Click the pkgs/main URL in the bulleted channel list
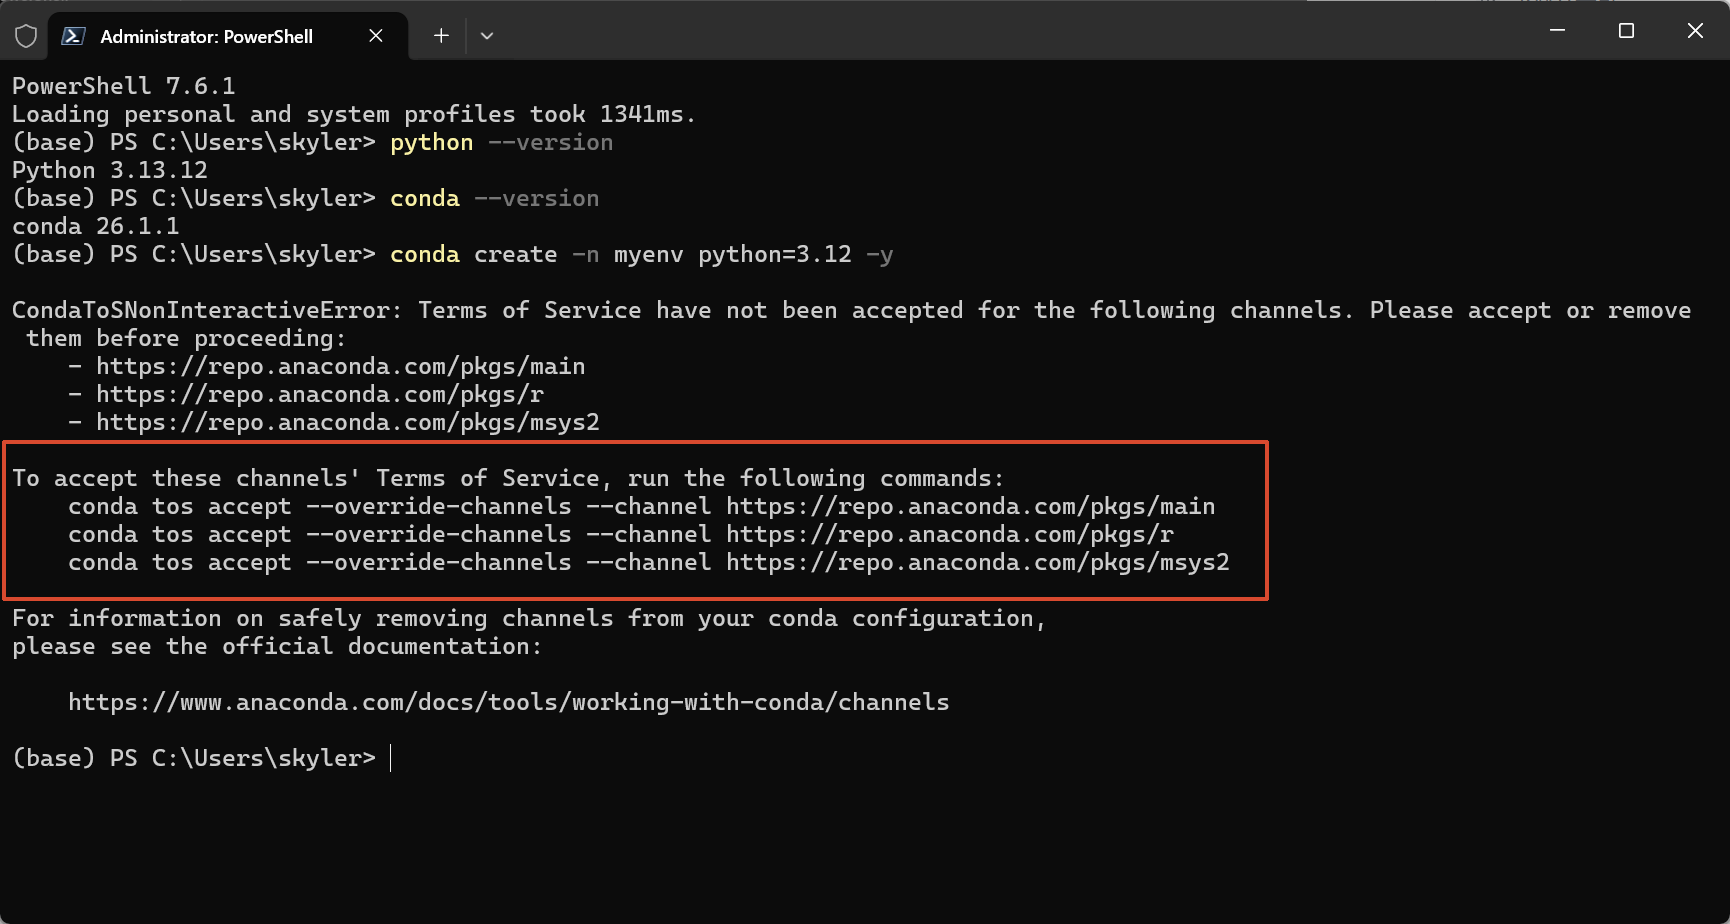 point(340,367)
